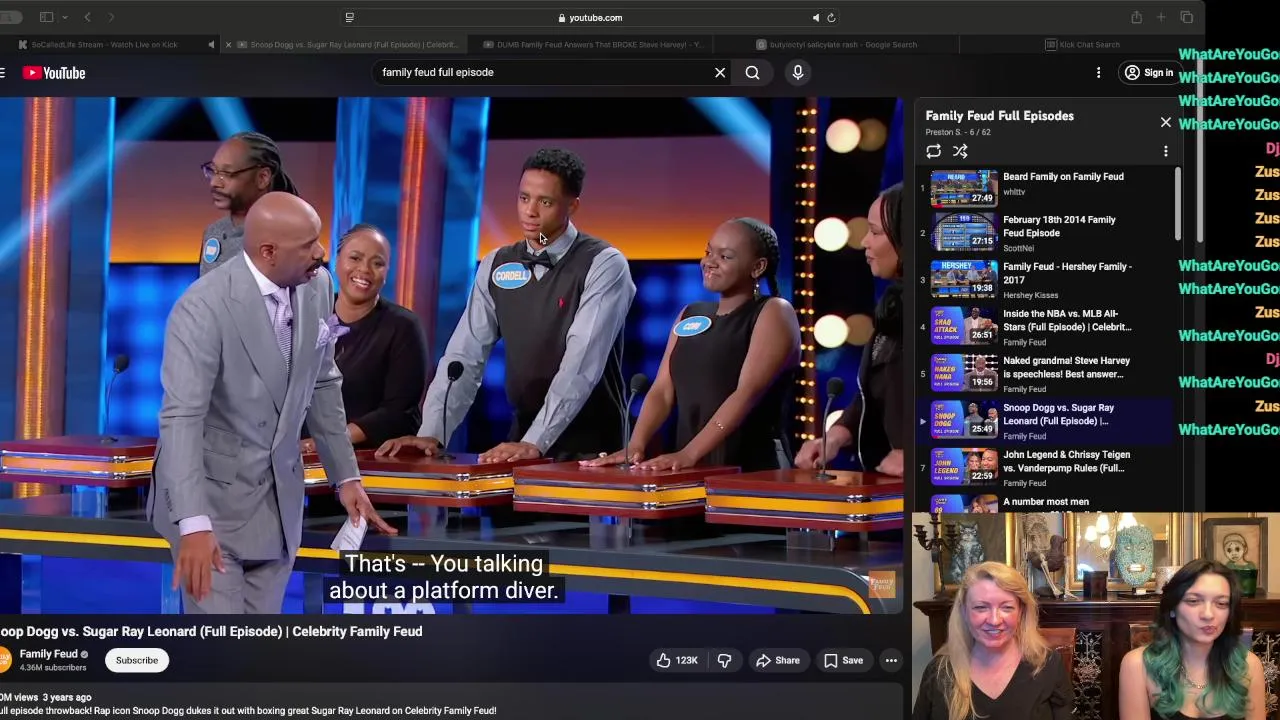Switch to SoCalledLife Stream Kick tab
This screenshot has height=720, width=1280.
click(104, 44)
